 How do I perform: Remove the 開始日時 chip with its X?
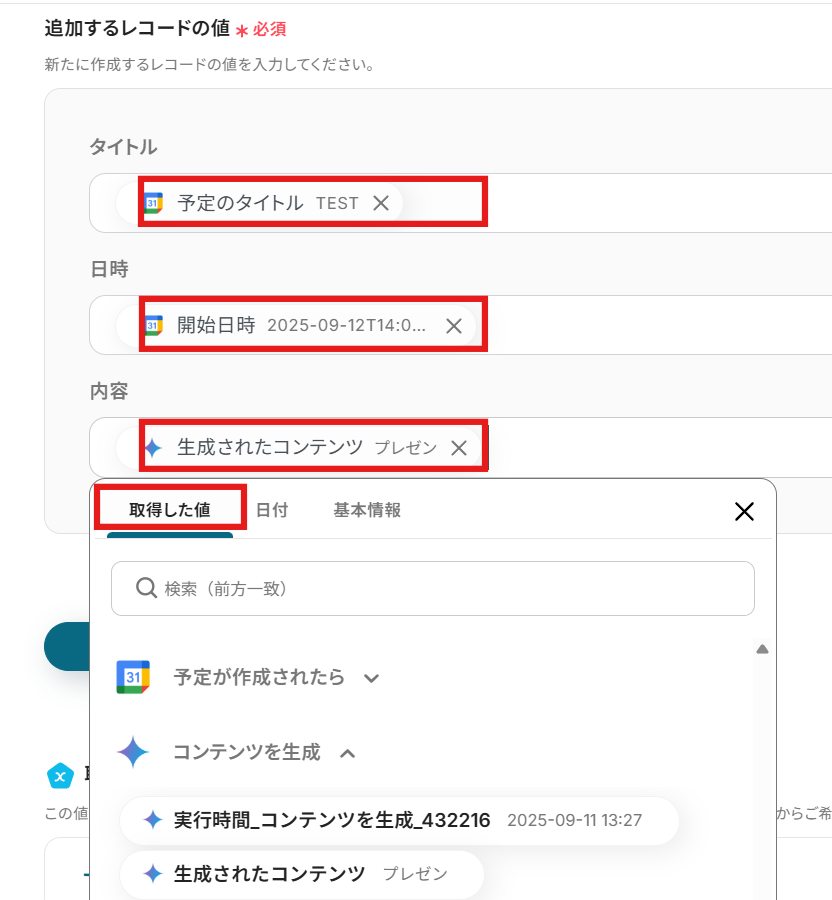click(x=454, y=325)
